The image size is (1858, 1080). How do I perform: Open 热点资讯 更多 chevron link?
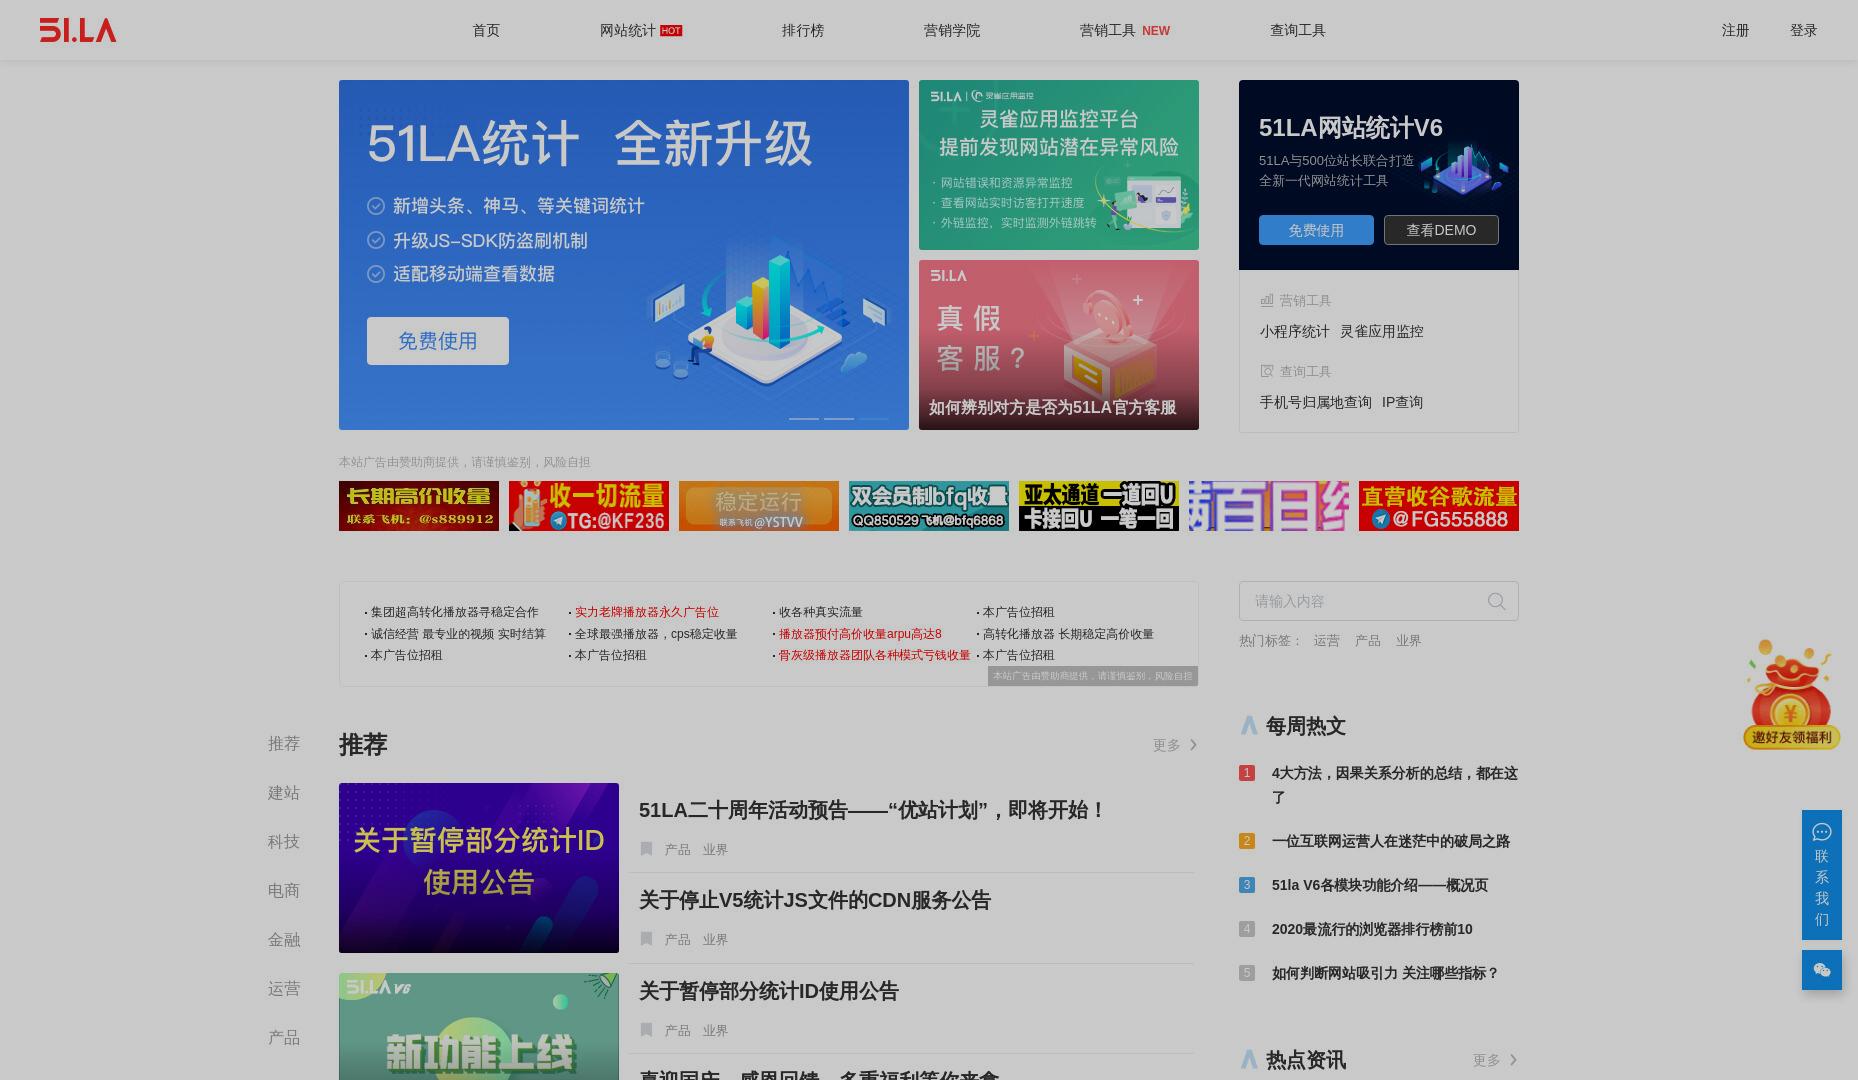1495,1060
